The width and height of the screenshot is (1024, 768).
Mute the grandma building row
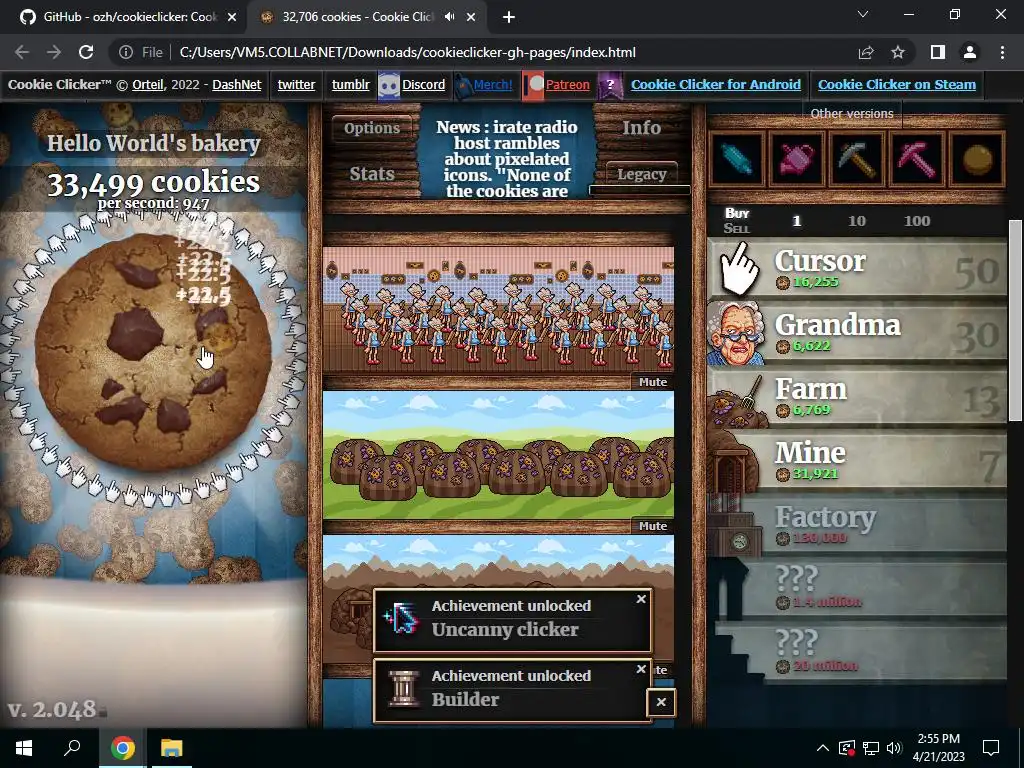652,382
